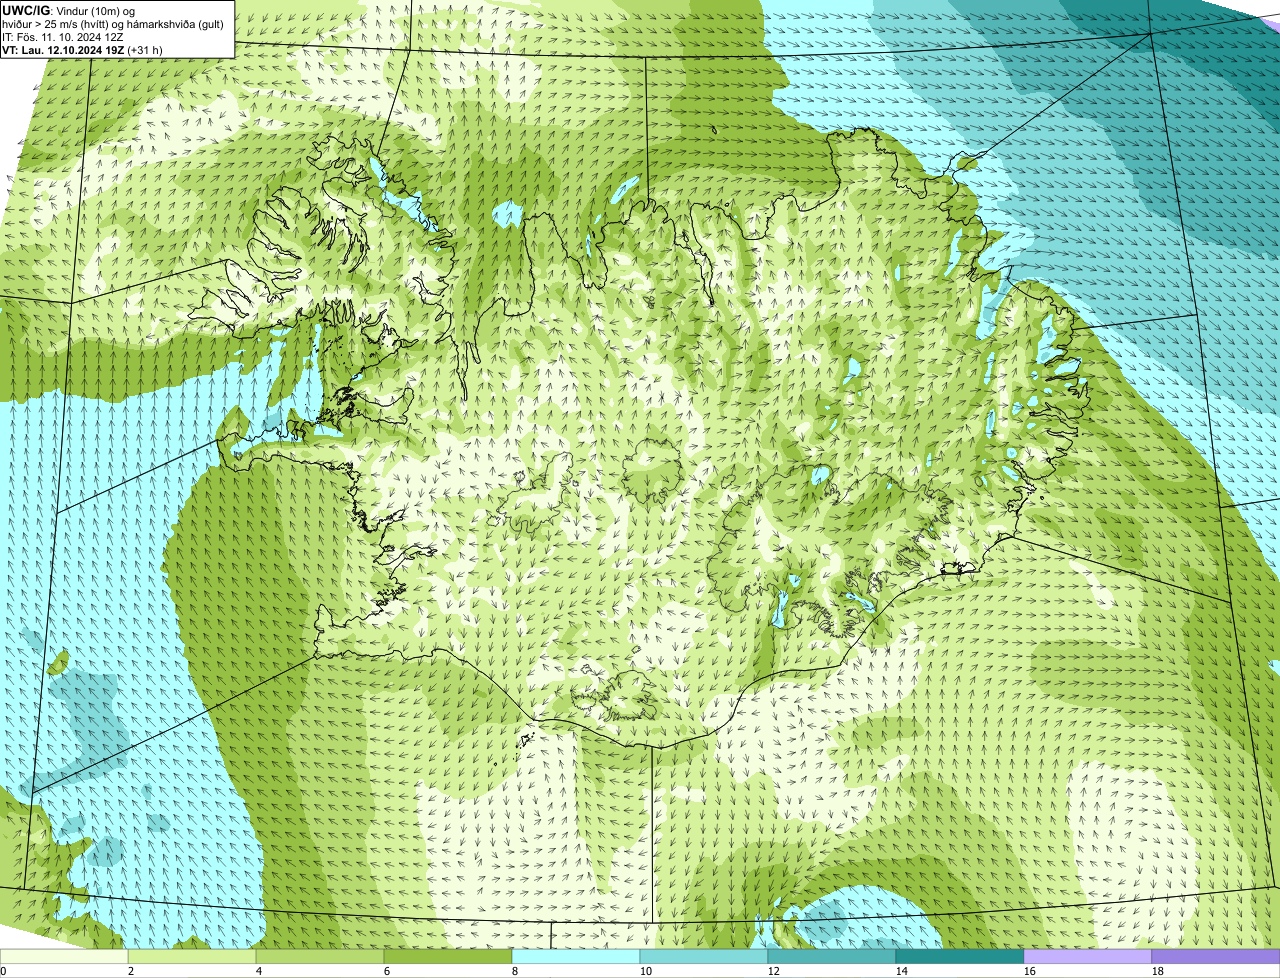
Task: Click the 4–6 m/s green legend swatch
Action: [320, 957]
